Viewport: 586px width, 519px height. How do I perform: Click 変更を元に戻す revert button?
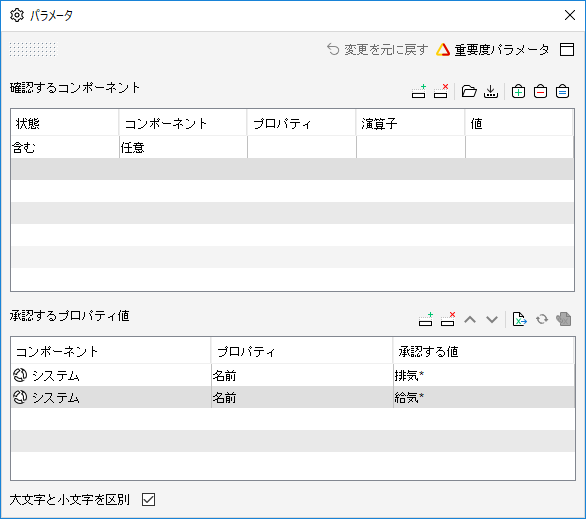(377, 50)
